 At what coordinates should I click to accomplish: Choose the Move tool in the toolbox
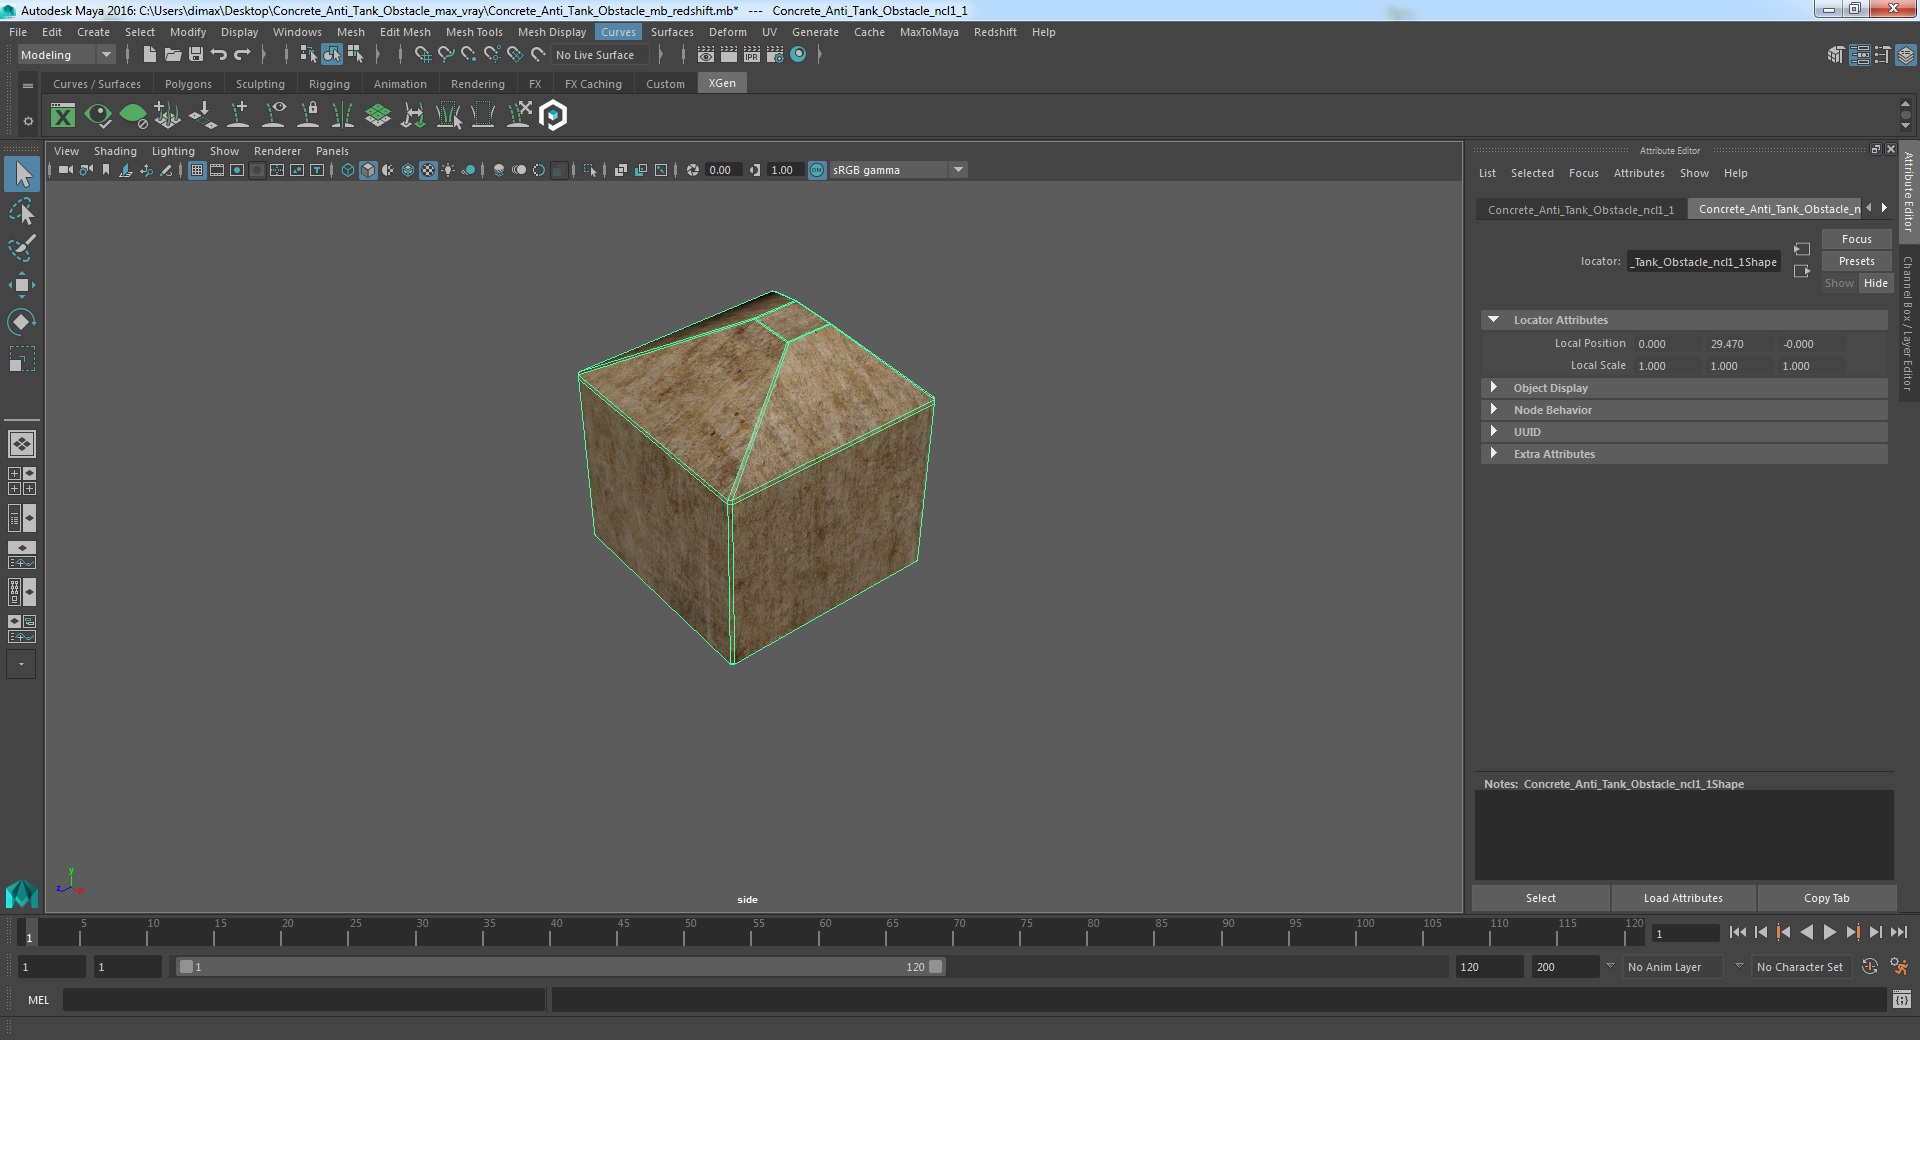point(21,285)
